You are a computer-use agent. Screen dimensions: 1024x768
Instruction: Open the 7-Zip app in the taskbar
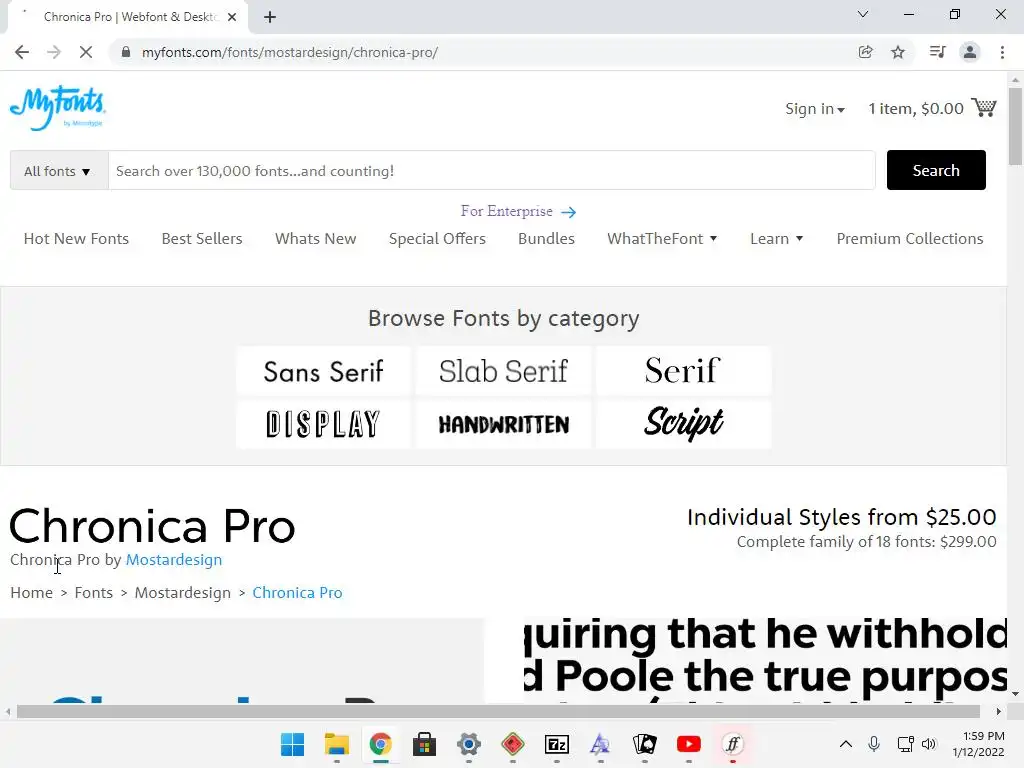[556, 744]
